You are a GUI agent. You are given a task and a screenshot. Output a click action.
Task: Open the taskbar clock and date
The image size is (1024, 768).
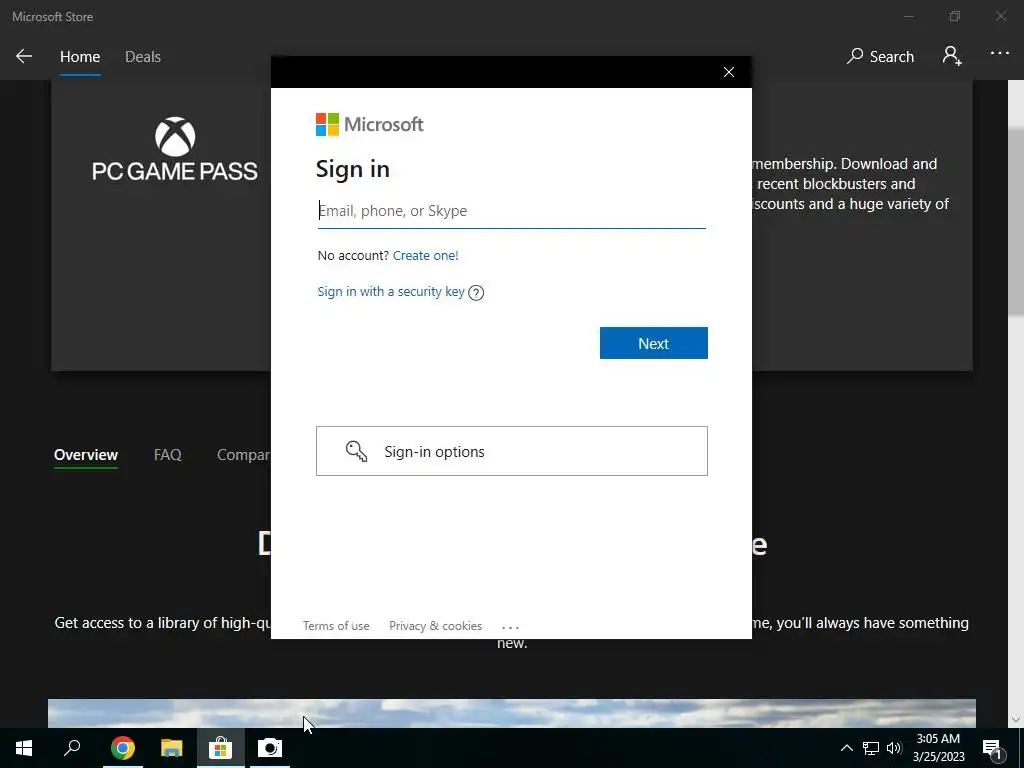pyautogui.click(x=938, y=748)
